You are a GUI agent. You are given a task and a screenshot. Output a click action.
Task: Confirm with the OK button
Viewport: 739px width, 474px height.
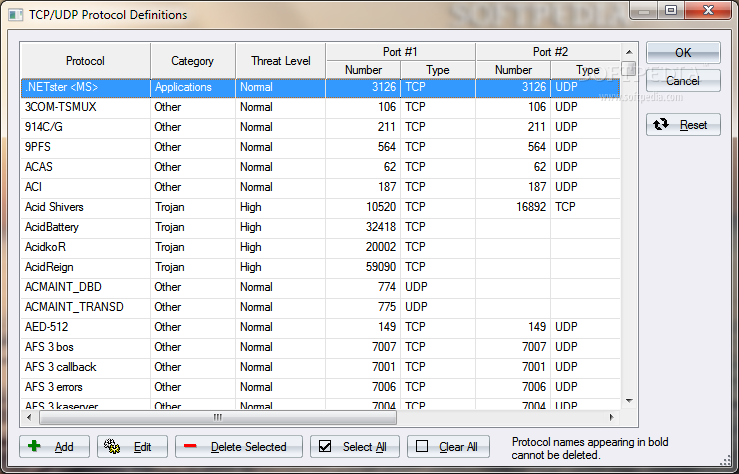tap(683, 52)
